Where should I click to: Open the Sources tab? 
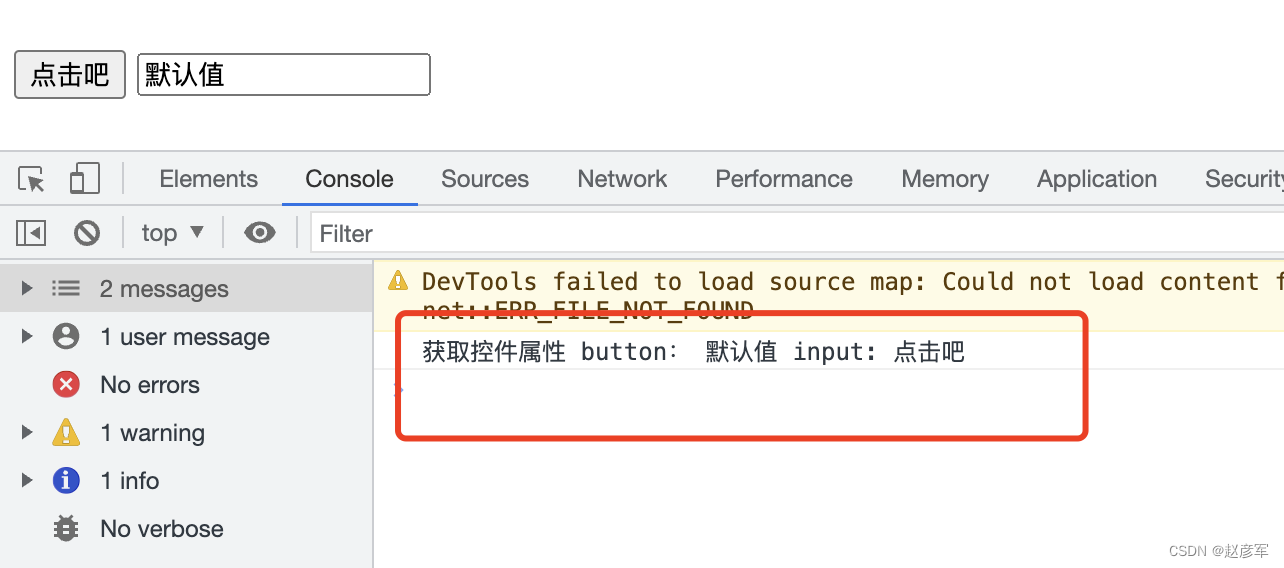(485, 180)
